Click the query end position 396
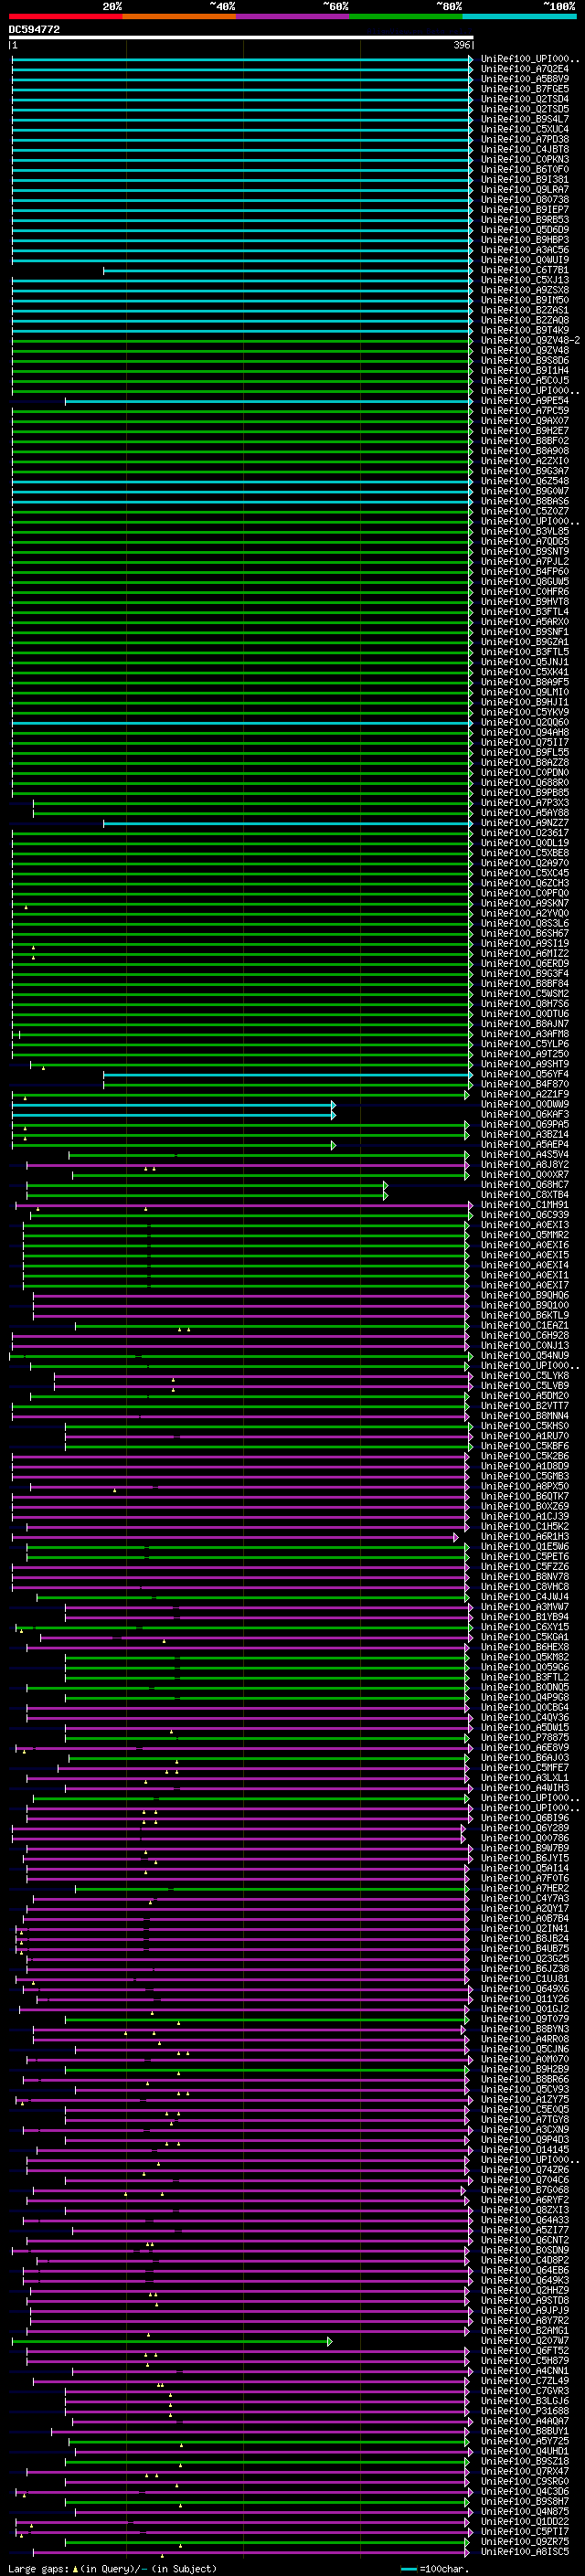 click(x=462, y=45)
